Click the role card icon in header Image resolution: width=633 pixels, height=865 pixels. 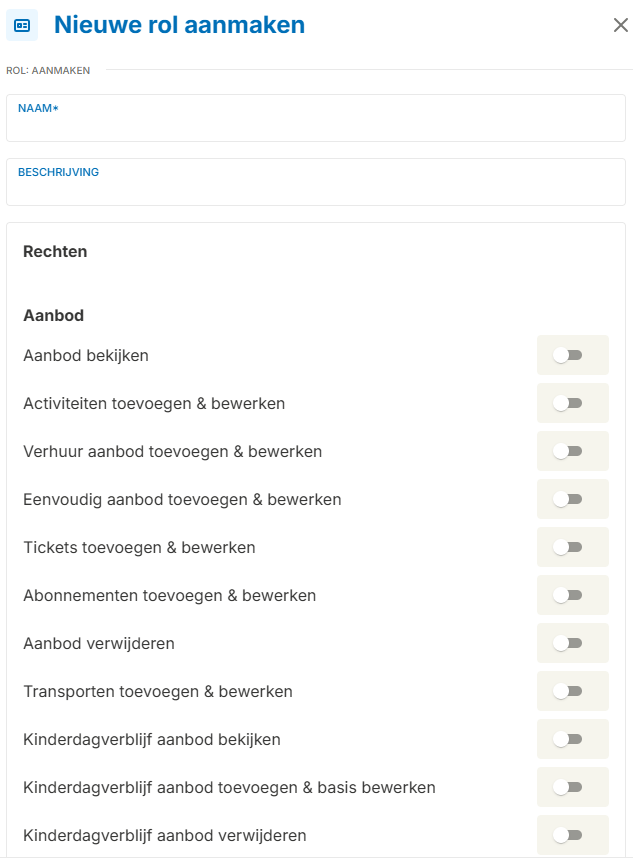click(x=22, y=25)
